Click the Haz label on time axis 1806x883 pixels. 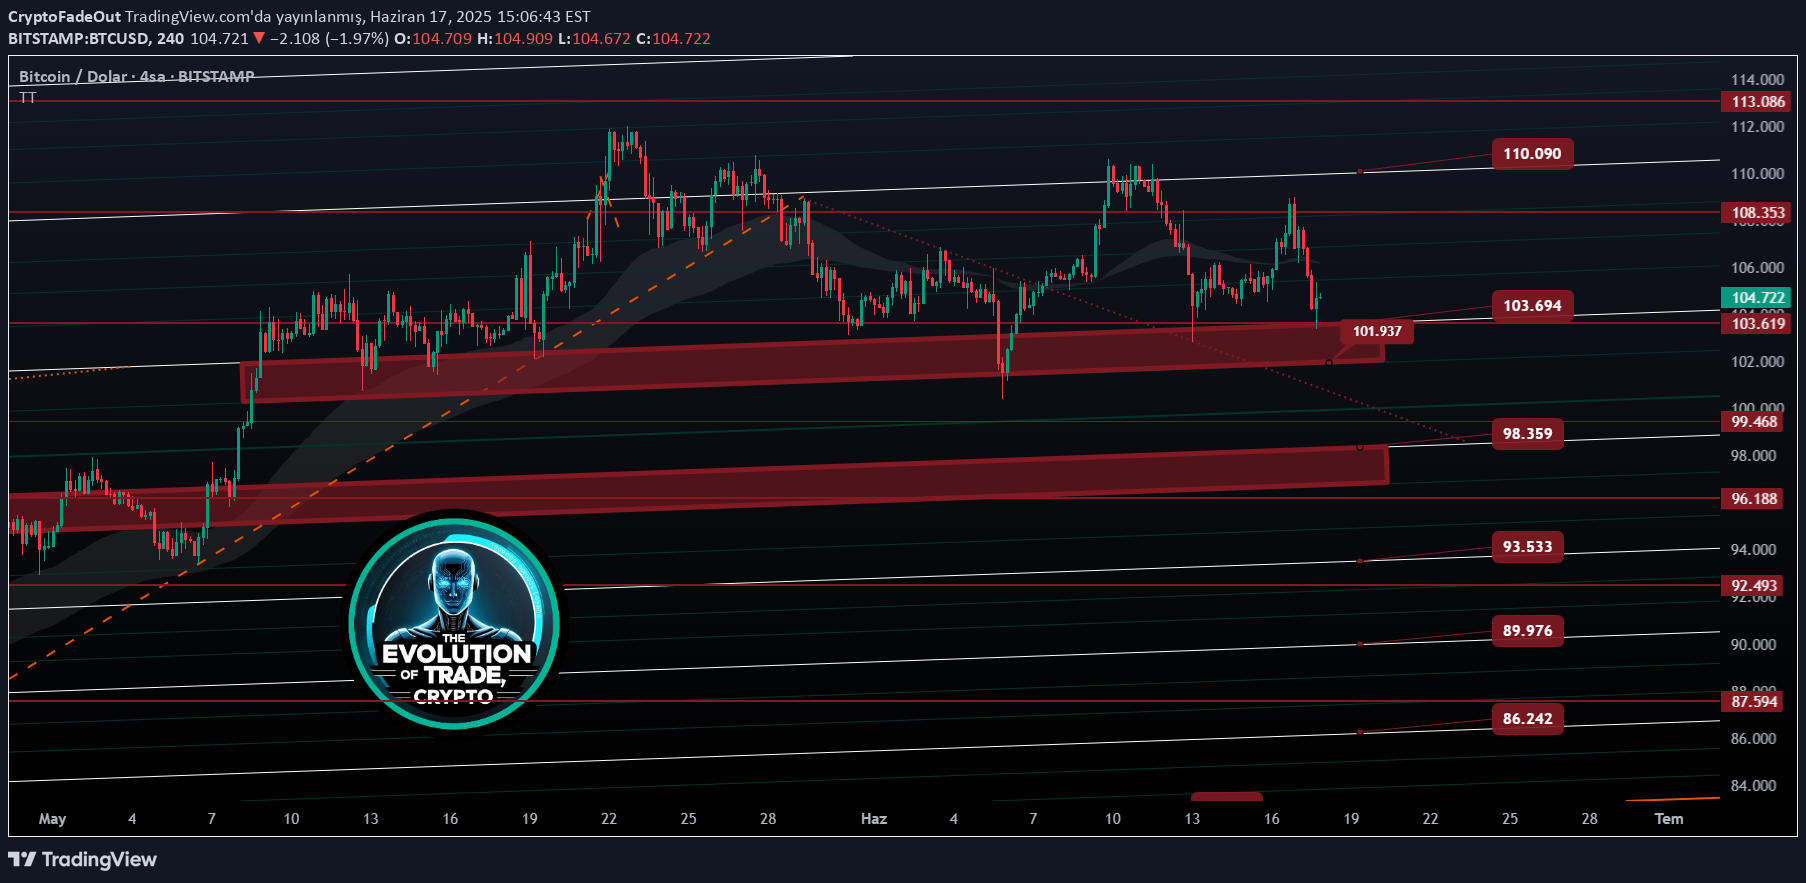point(874,819)
